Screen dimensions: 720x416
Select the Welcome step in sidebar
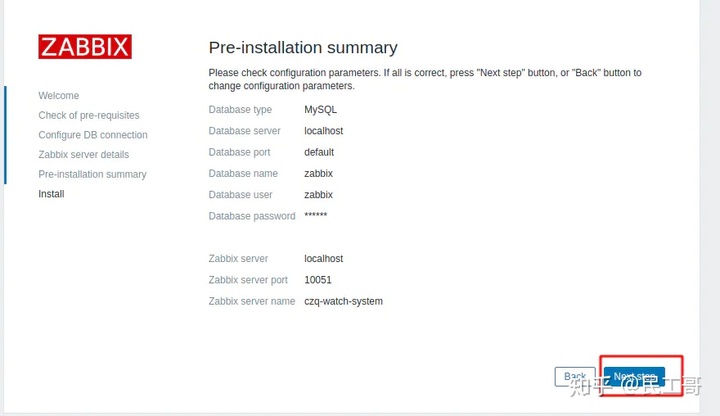pyautogui.click(x=59, y=96)
